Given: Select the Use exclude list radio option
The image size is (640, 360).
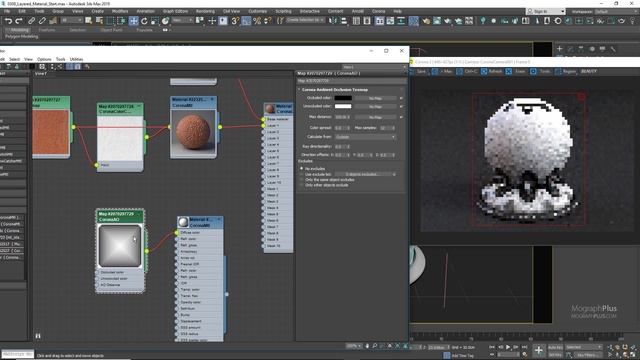Looking at the screenshot, I should (302, 174).
